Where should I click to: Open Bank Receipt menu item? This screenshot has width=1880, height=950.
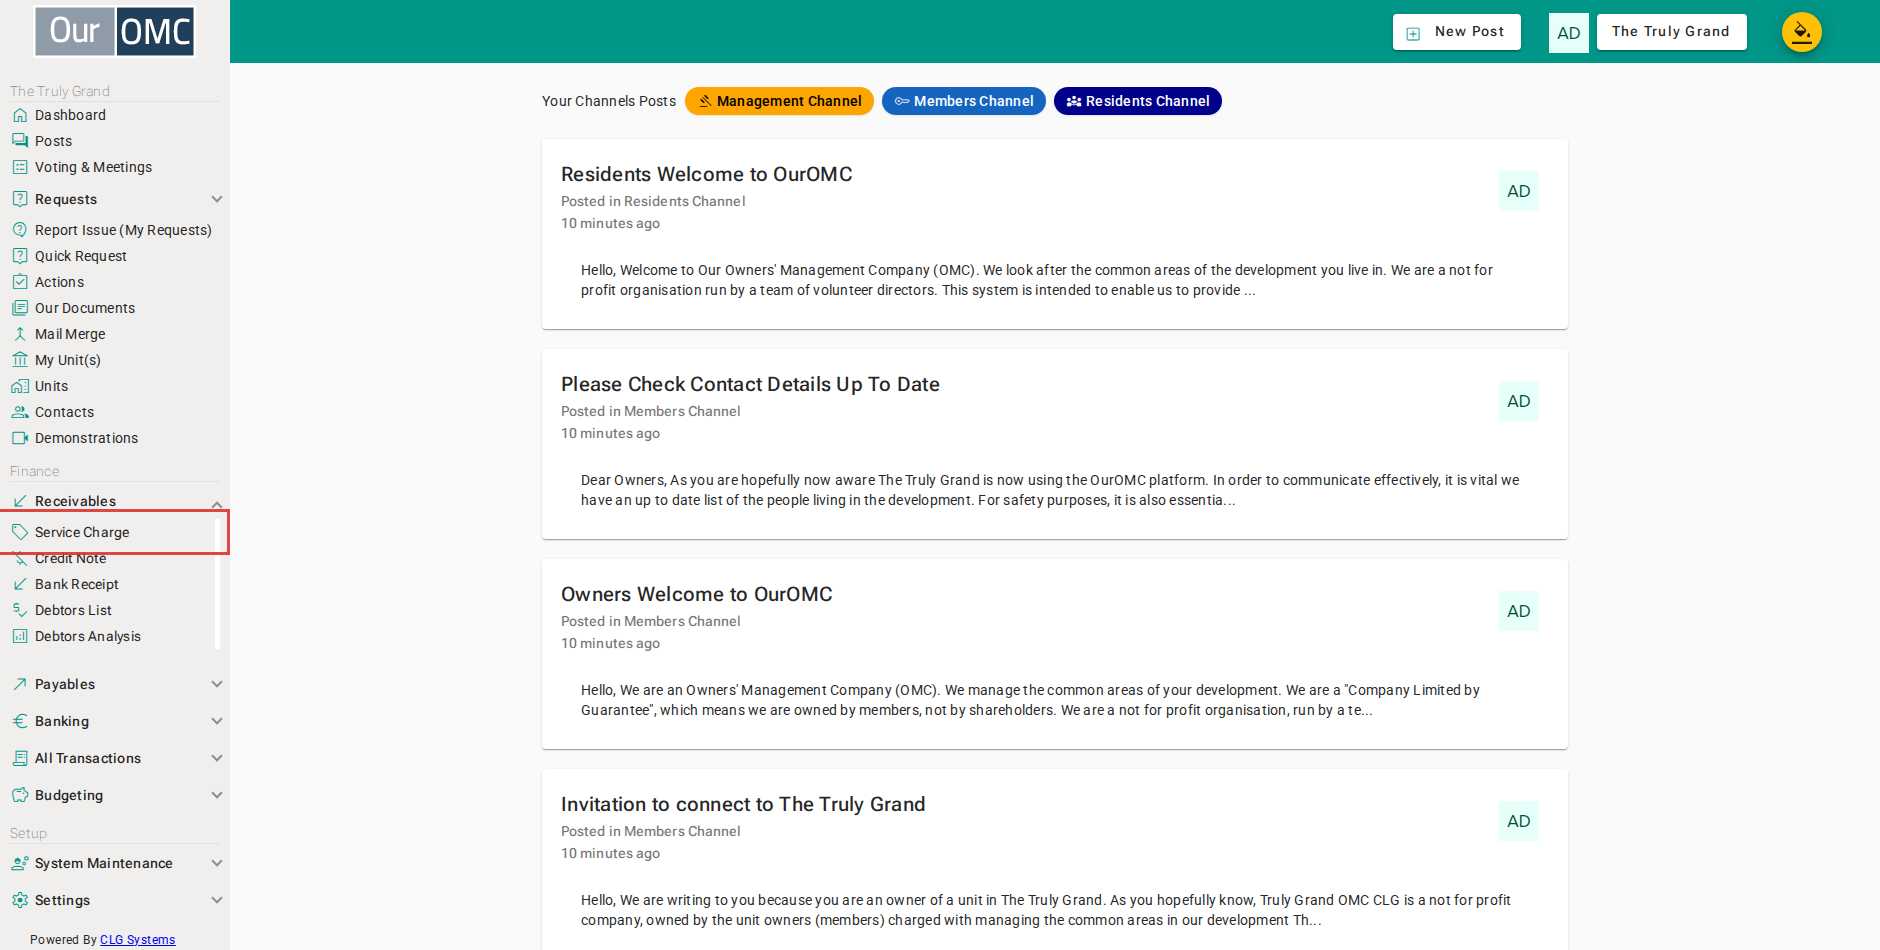tap(77, 584)
